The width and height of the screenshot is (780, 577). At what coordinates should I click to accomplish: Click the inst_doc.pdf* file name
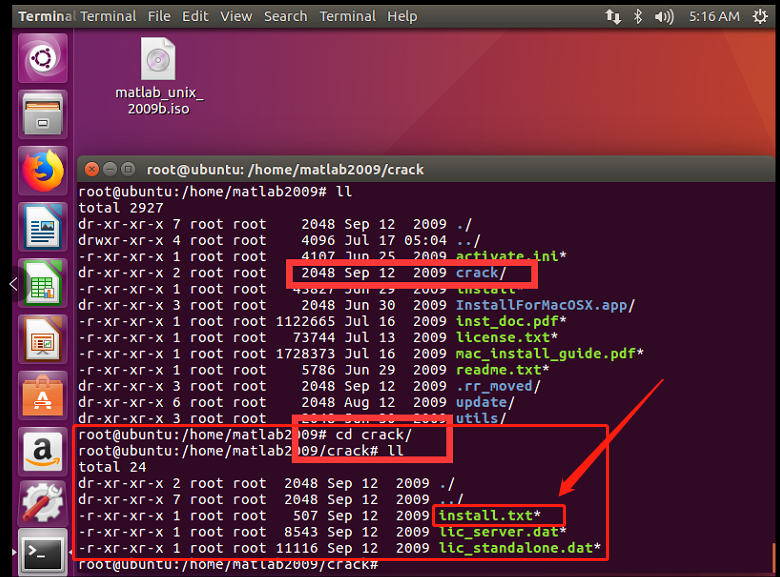[x=511, y=321]
